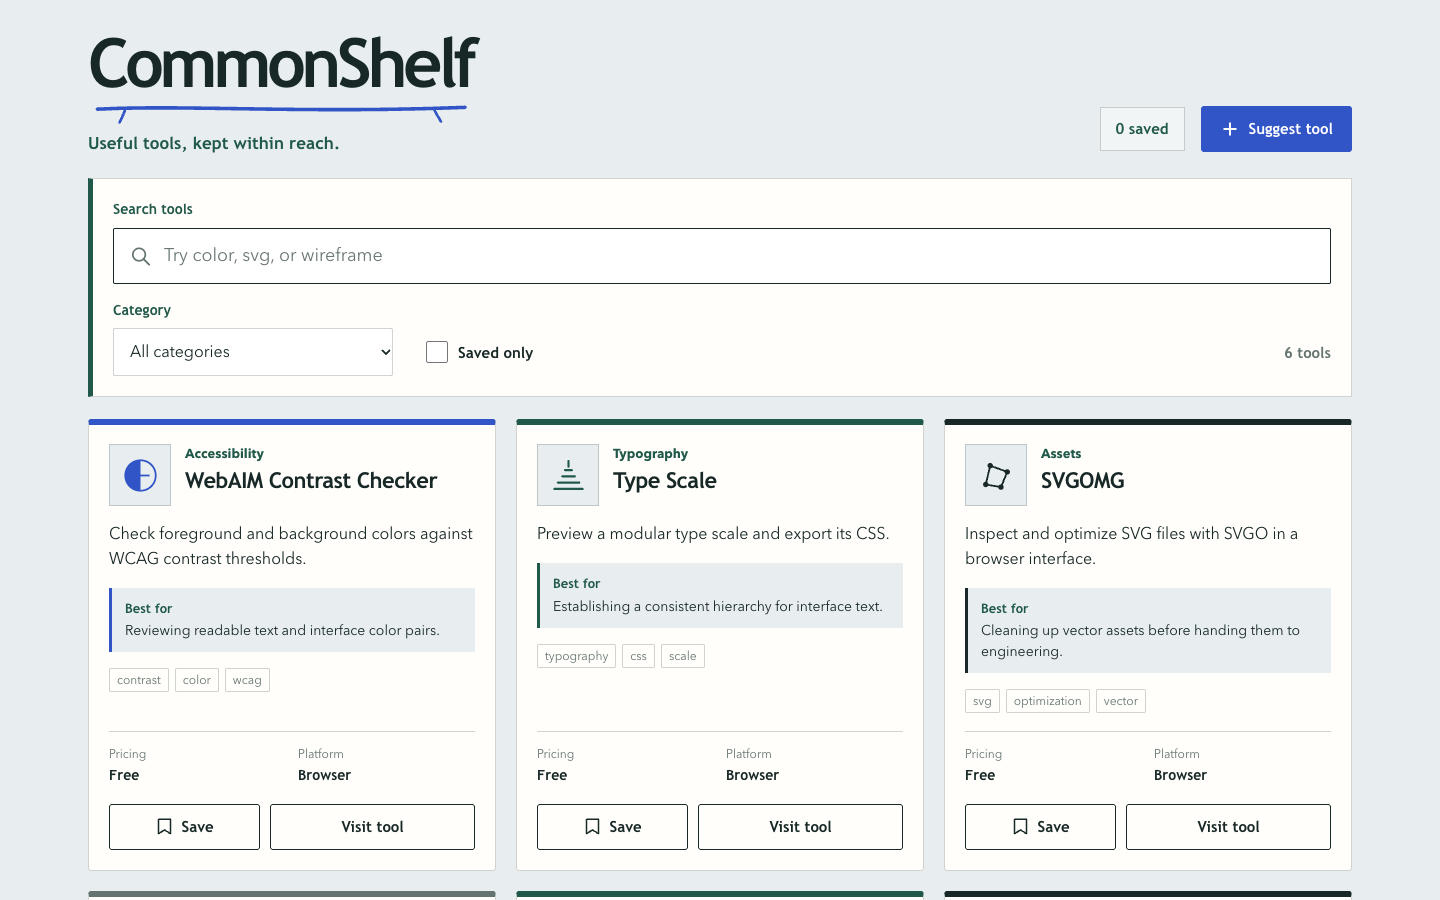Viewport: 1440px width, 900px height.
Task: Click the 'color' tag
Action: [197, 680]
